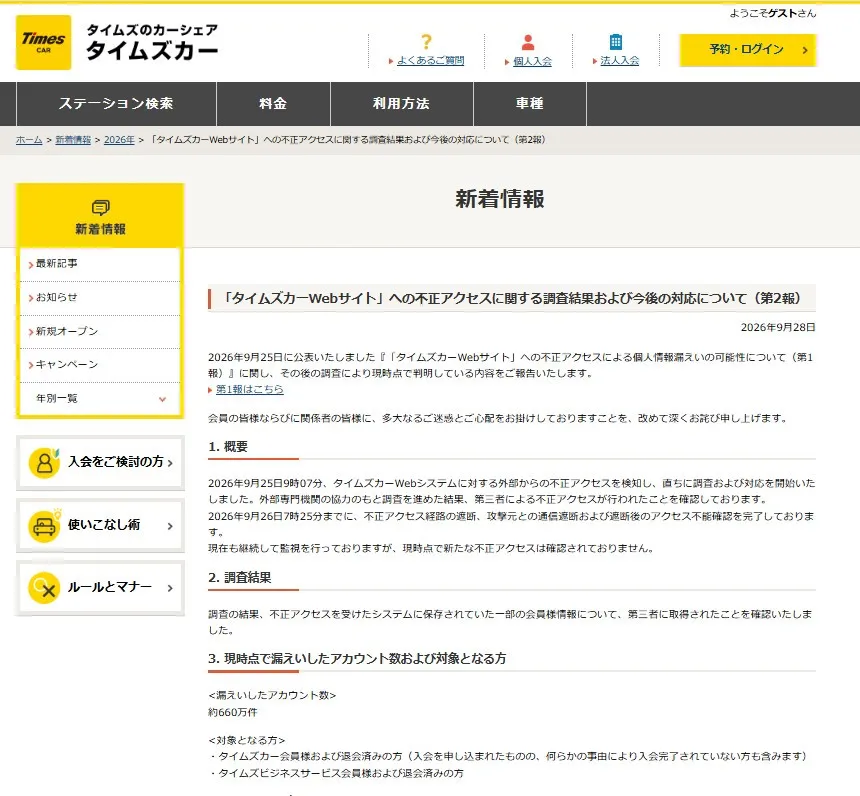Select お知らせ in sidebar
Image resolution: width=860 pixels, height=796 pixels.
tap(100, 298)
